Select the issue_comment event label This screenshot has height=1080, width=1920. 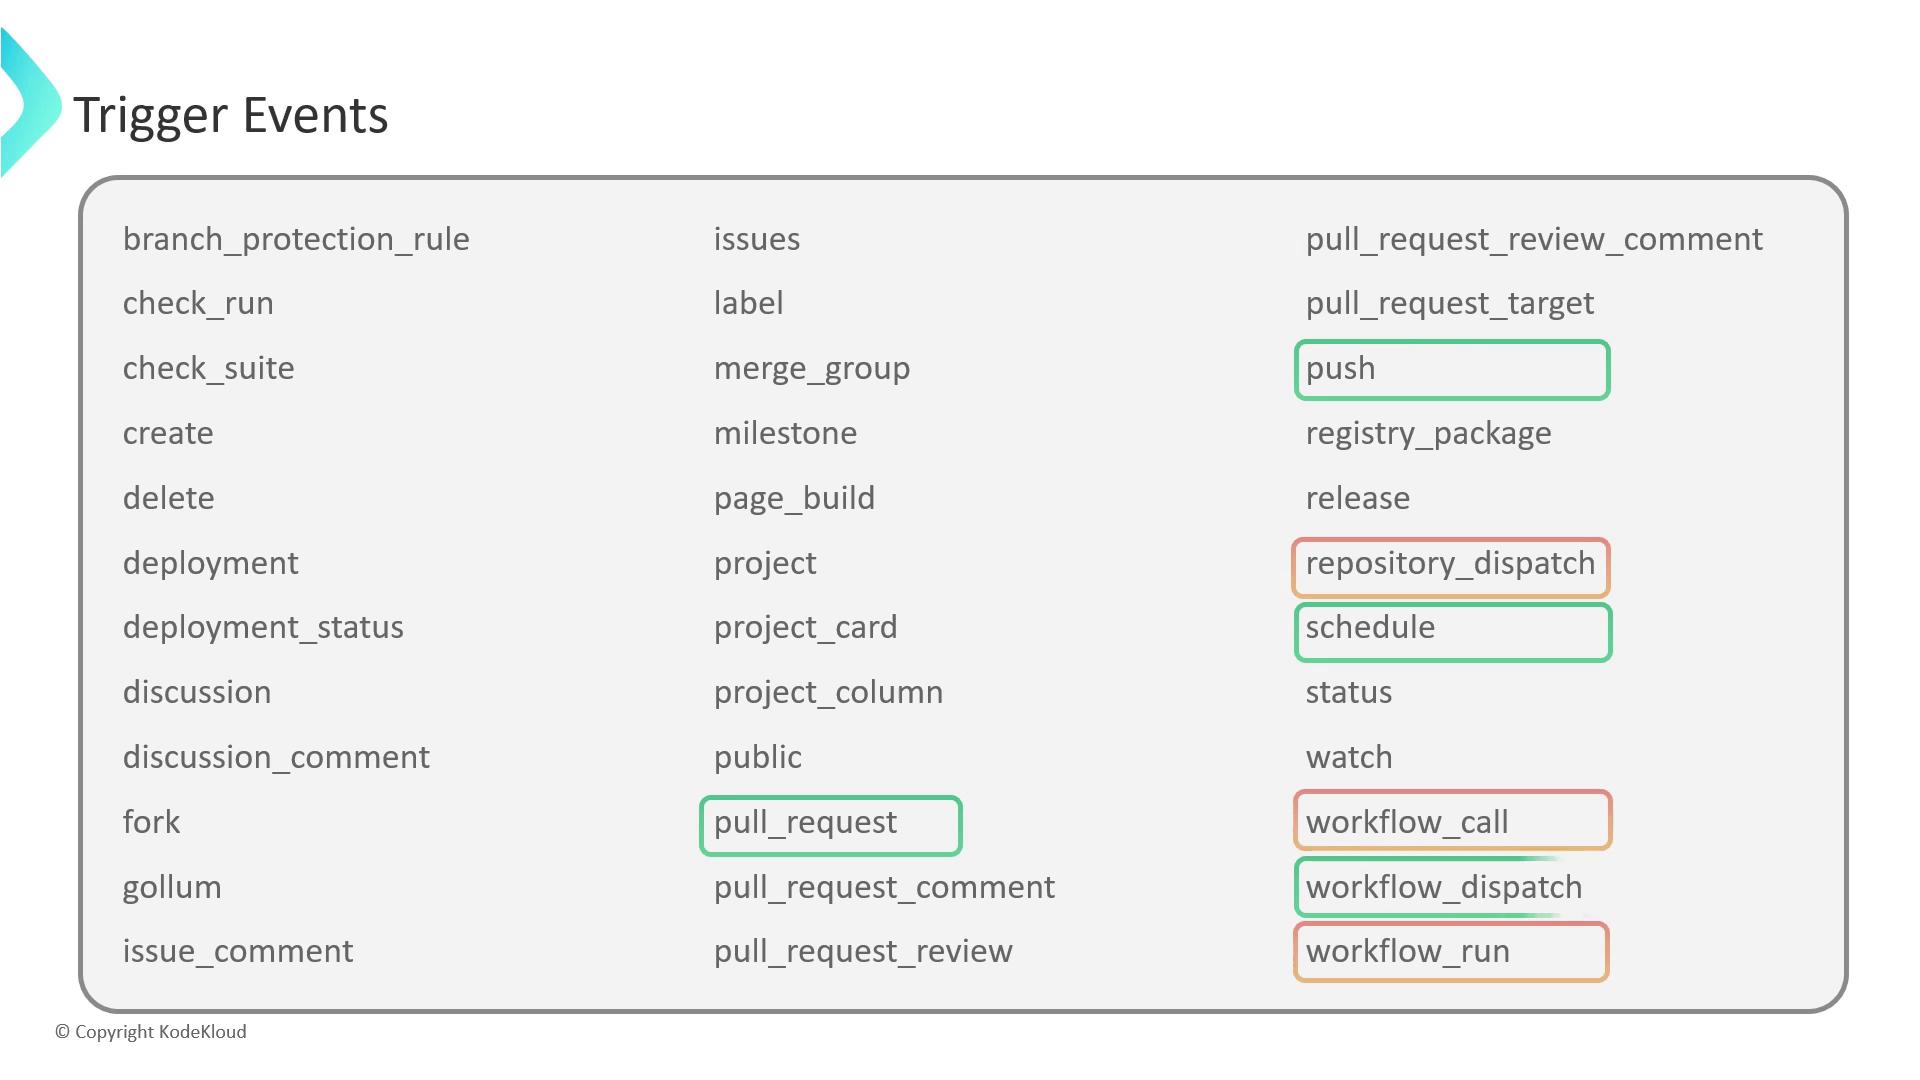[238, 952]
